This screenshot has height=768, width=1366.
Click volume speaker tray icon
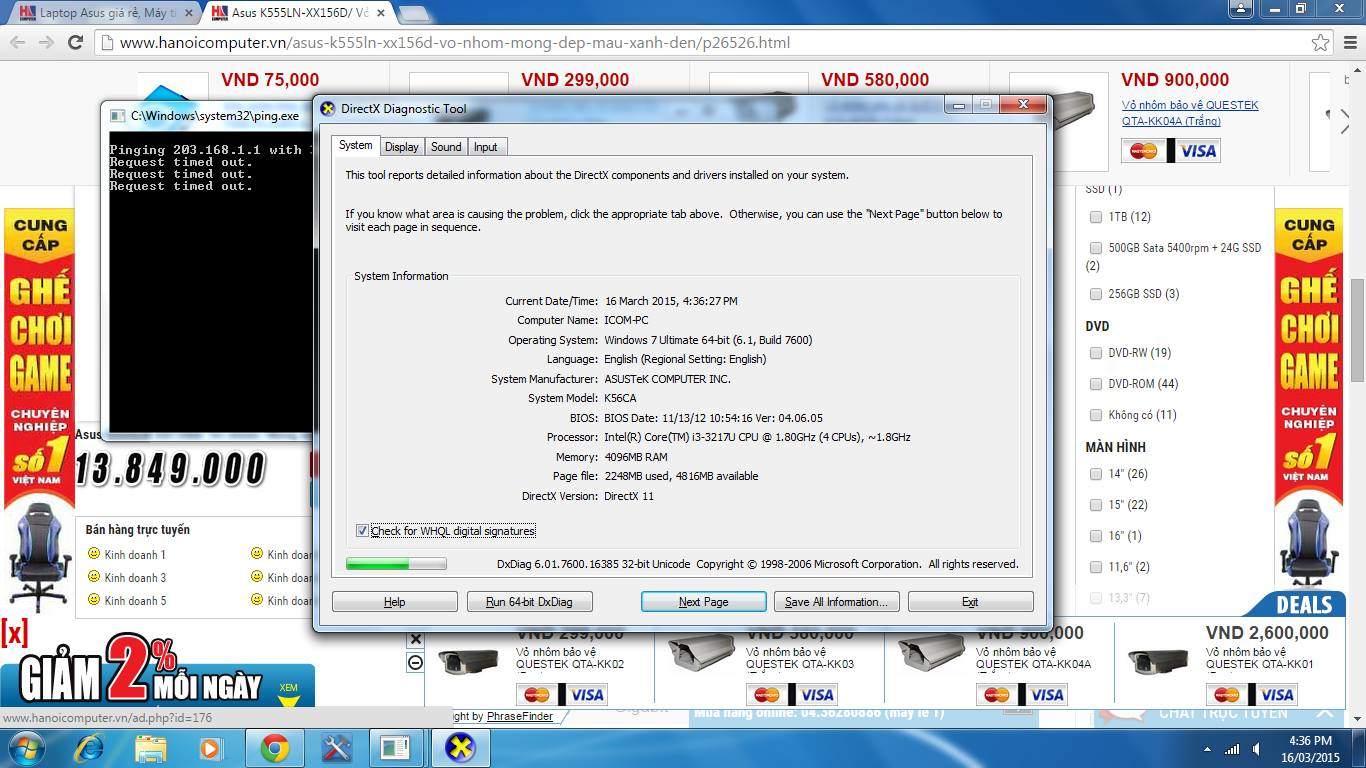[x=1257, y=749]
